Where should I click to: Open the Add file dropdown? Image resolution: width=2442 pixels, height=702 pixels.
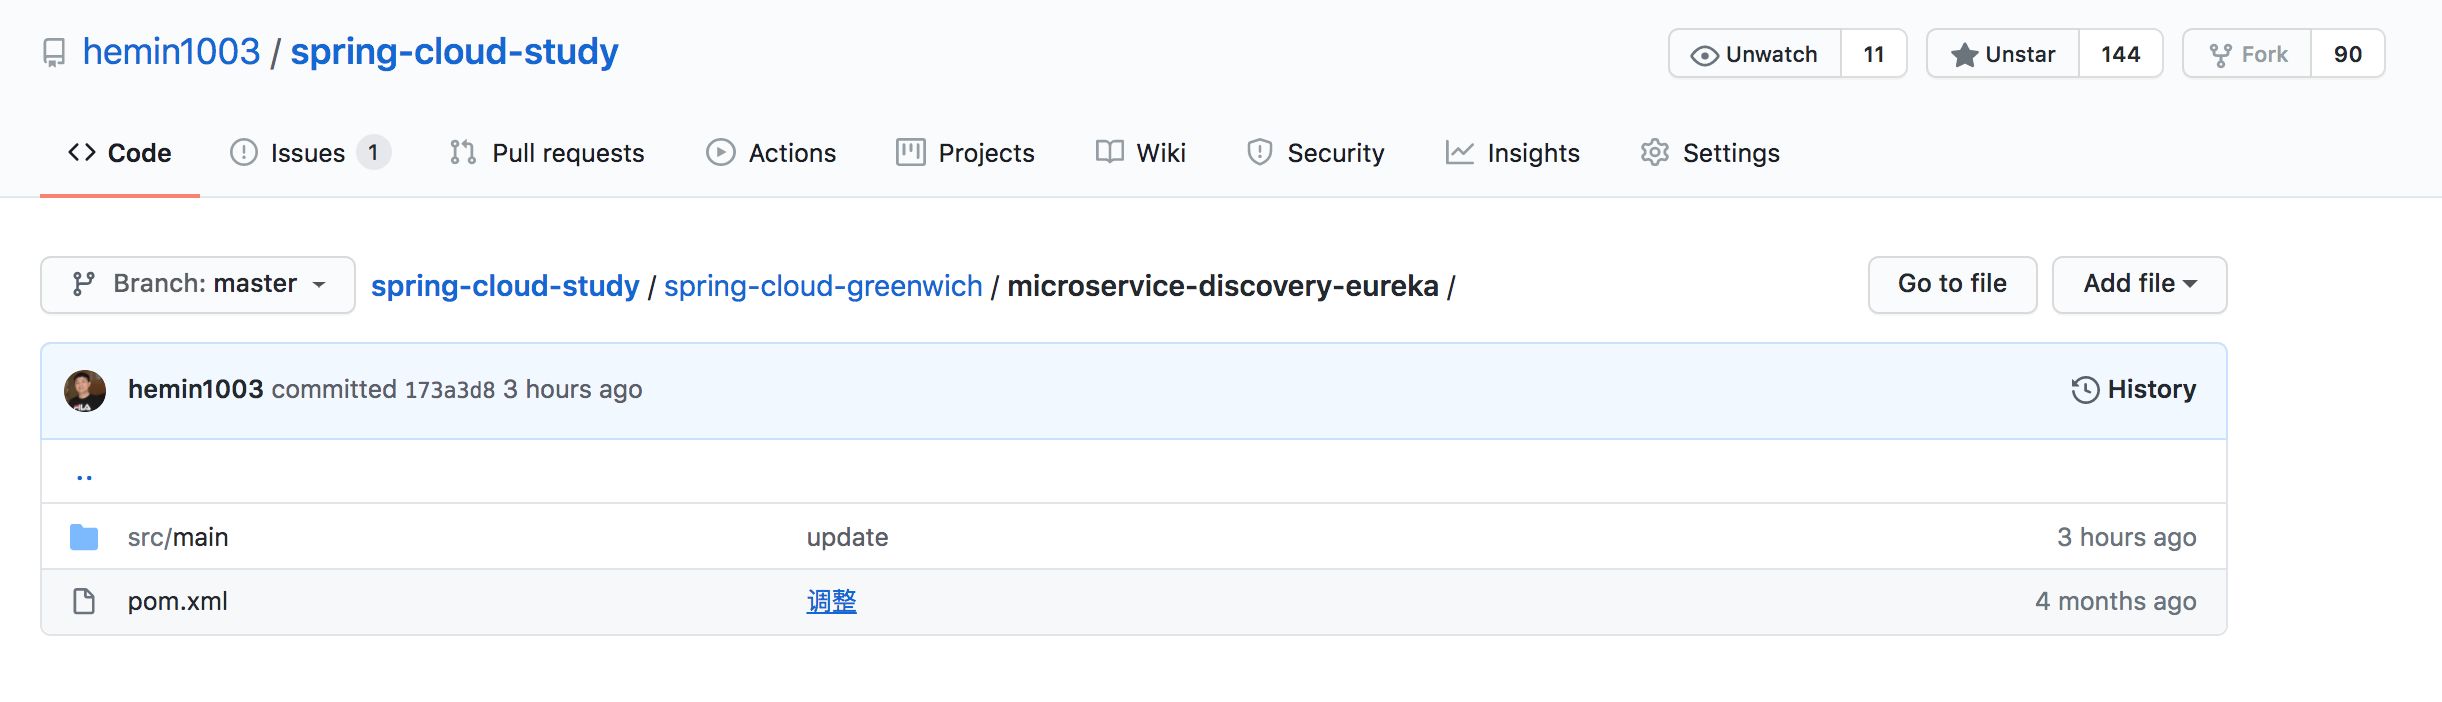[x=2139, y=285]
